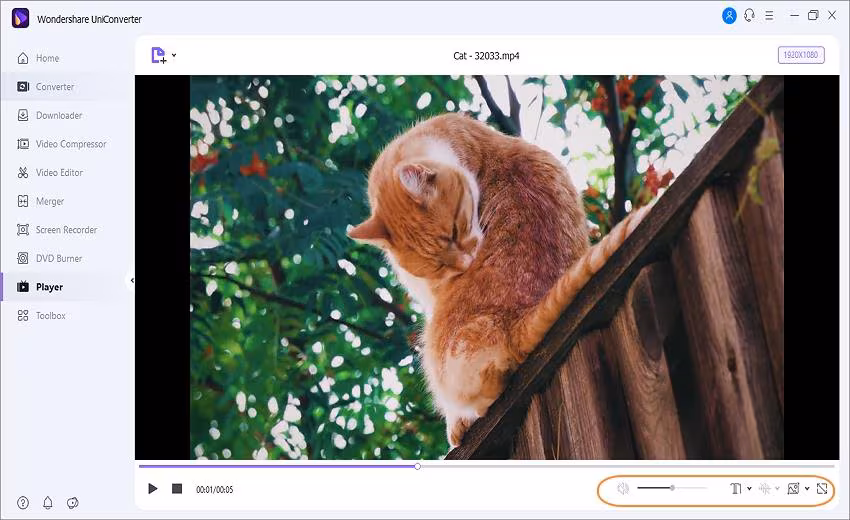Restore down the UniConverter window

point(813,16)
